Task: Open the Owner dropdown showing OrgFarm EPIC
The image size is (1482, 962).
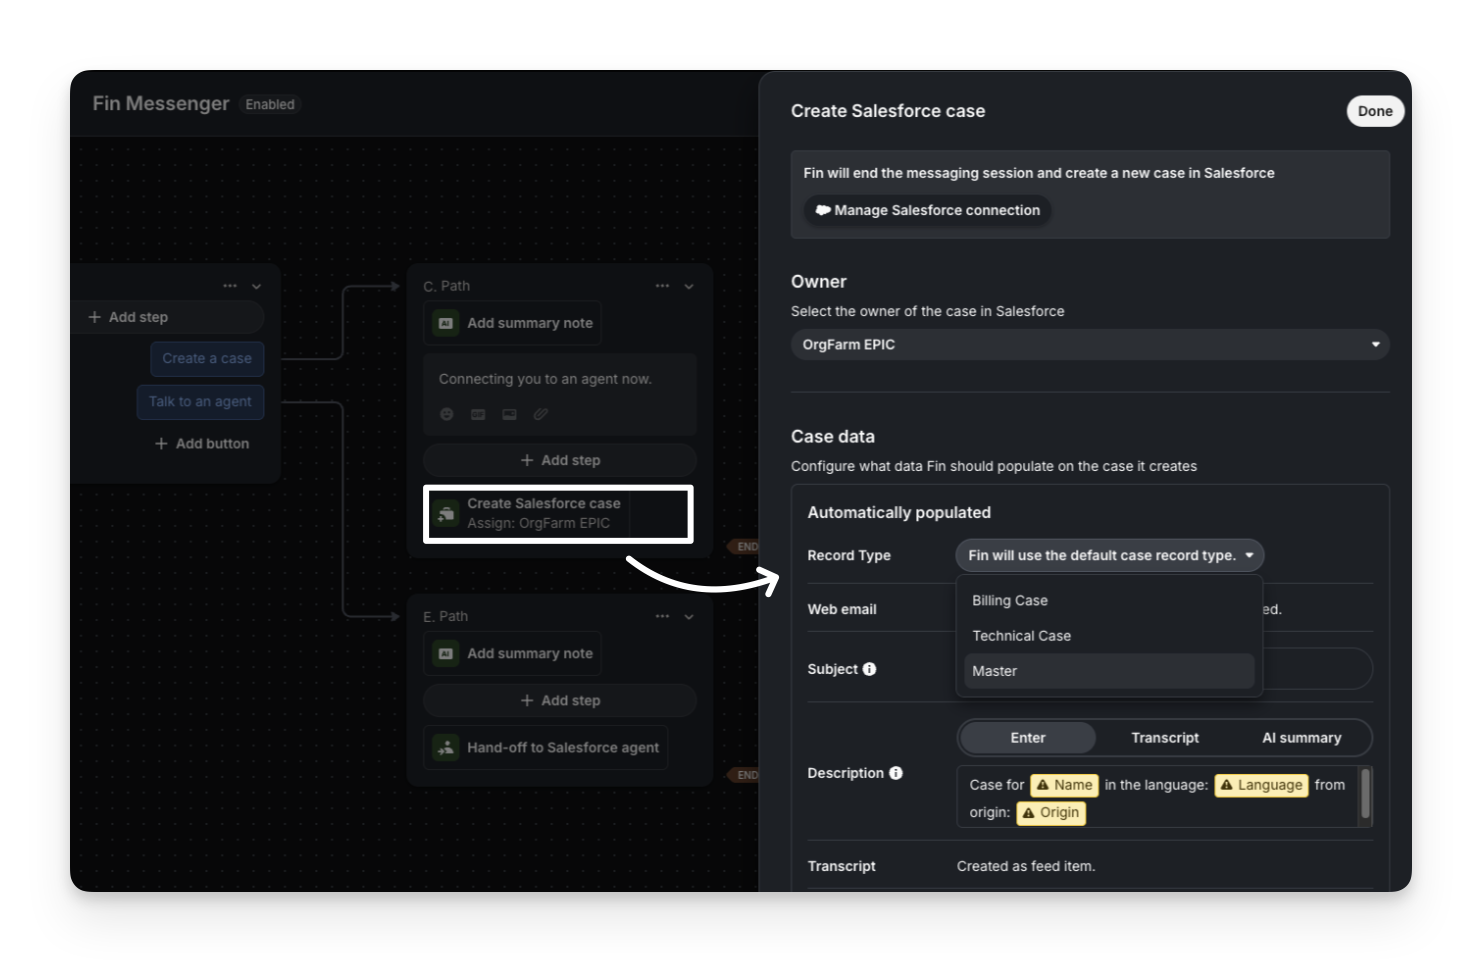Action: point(1089,344)
